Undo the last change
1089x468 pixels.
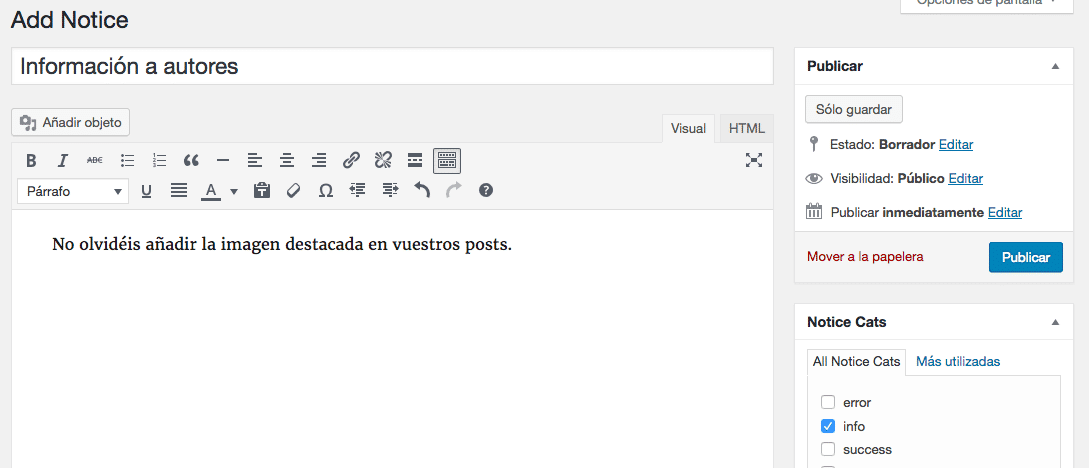point(422,190)
